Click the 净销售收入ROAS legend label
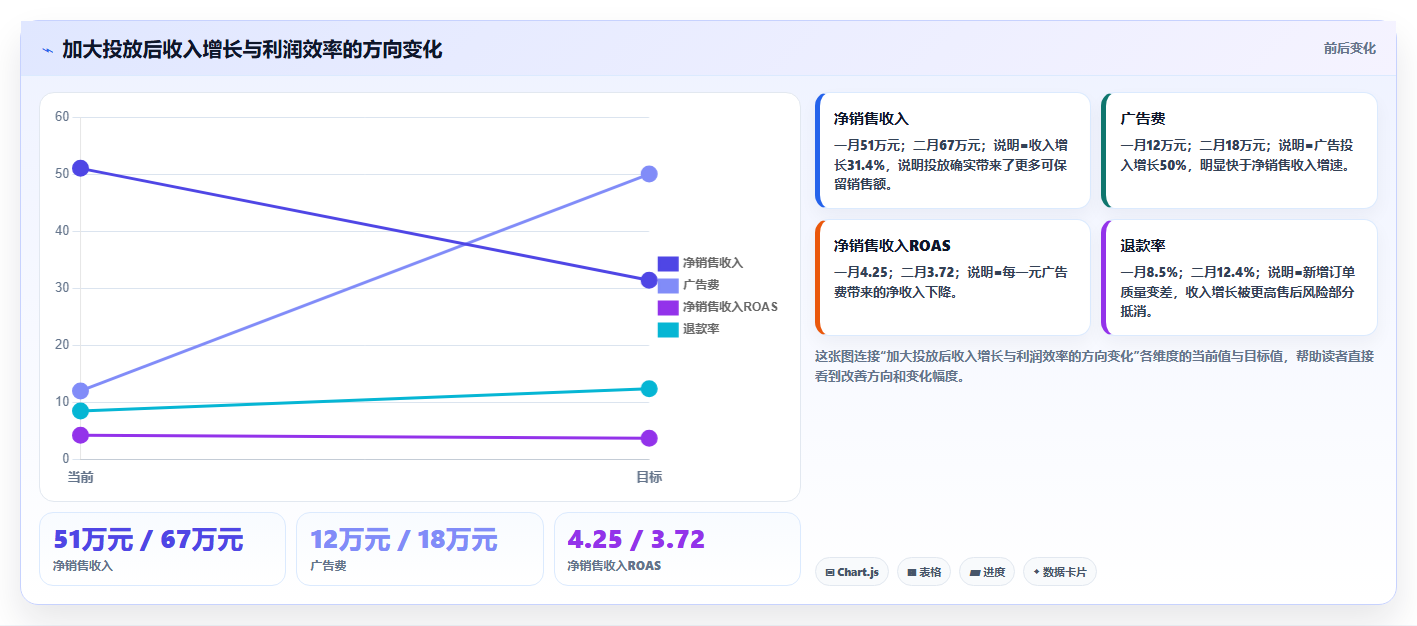Image resolution: width=1417 pixels, height=626 pixels. [x=730, y=307]
